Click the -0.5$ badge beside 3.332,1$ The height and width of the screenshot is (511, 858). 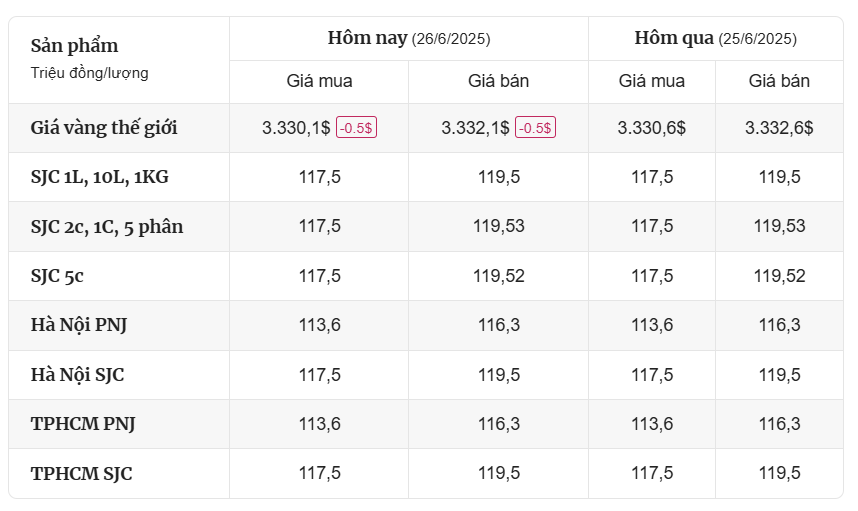tap(535, 127)
